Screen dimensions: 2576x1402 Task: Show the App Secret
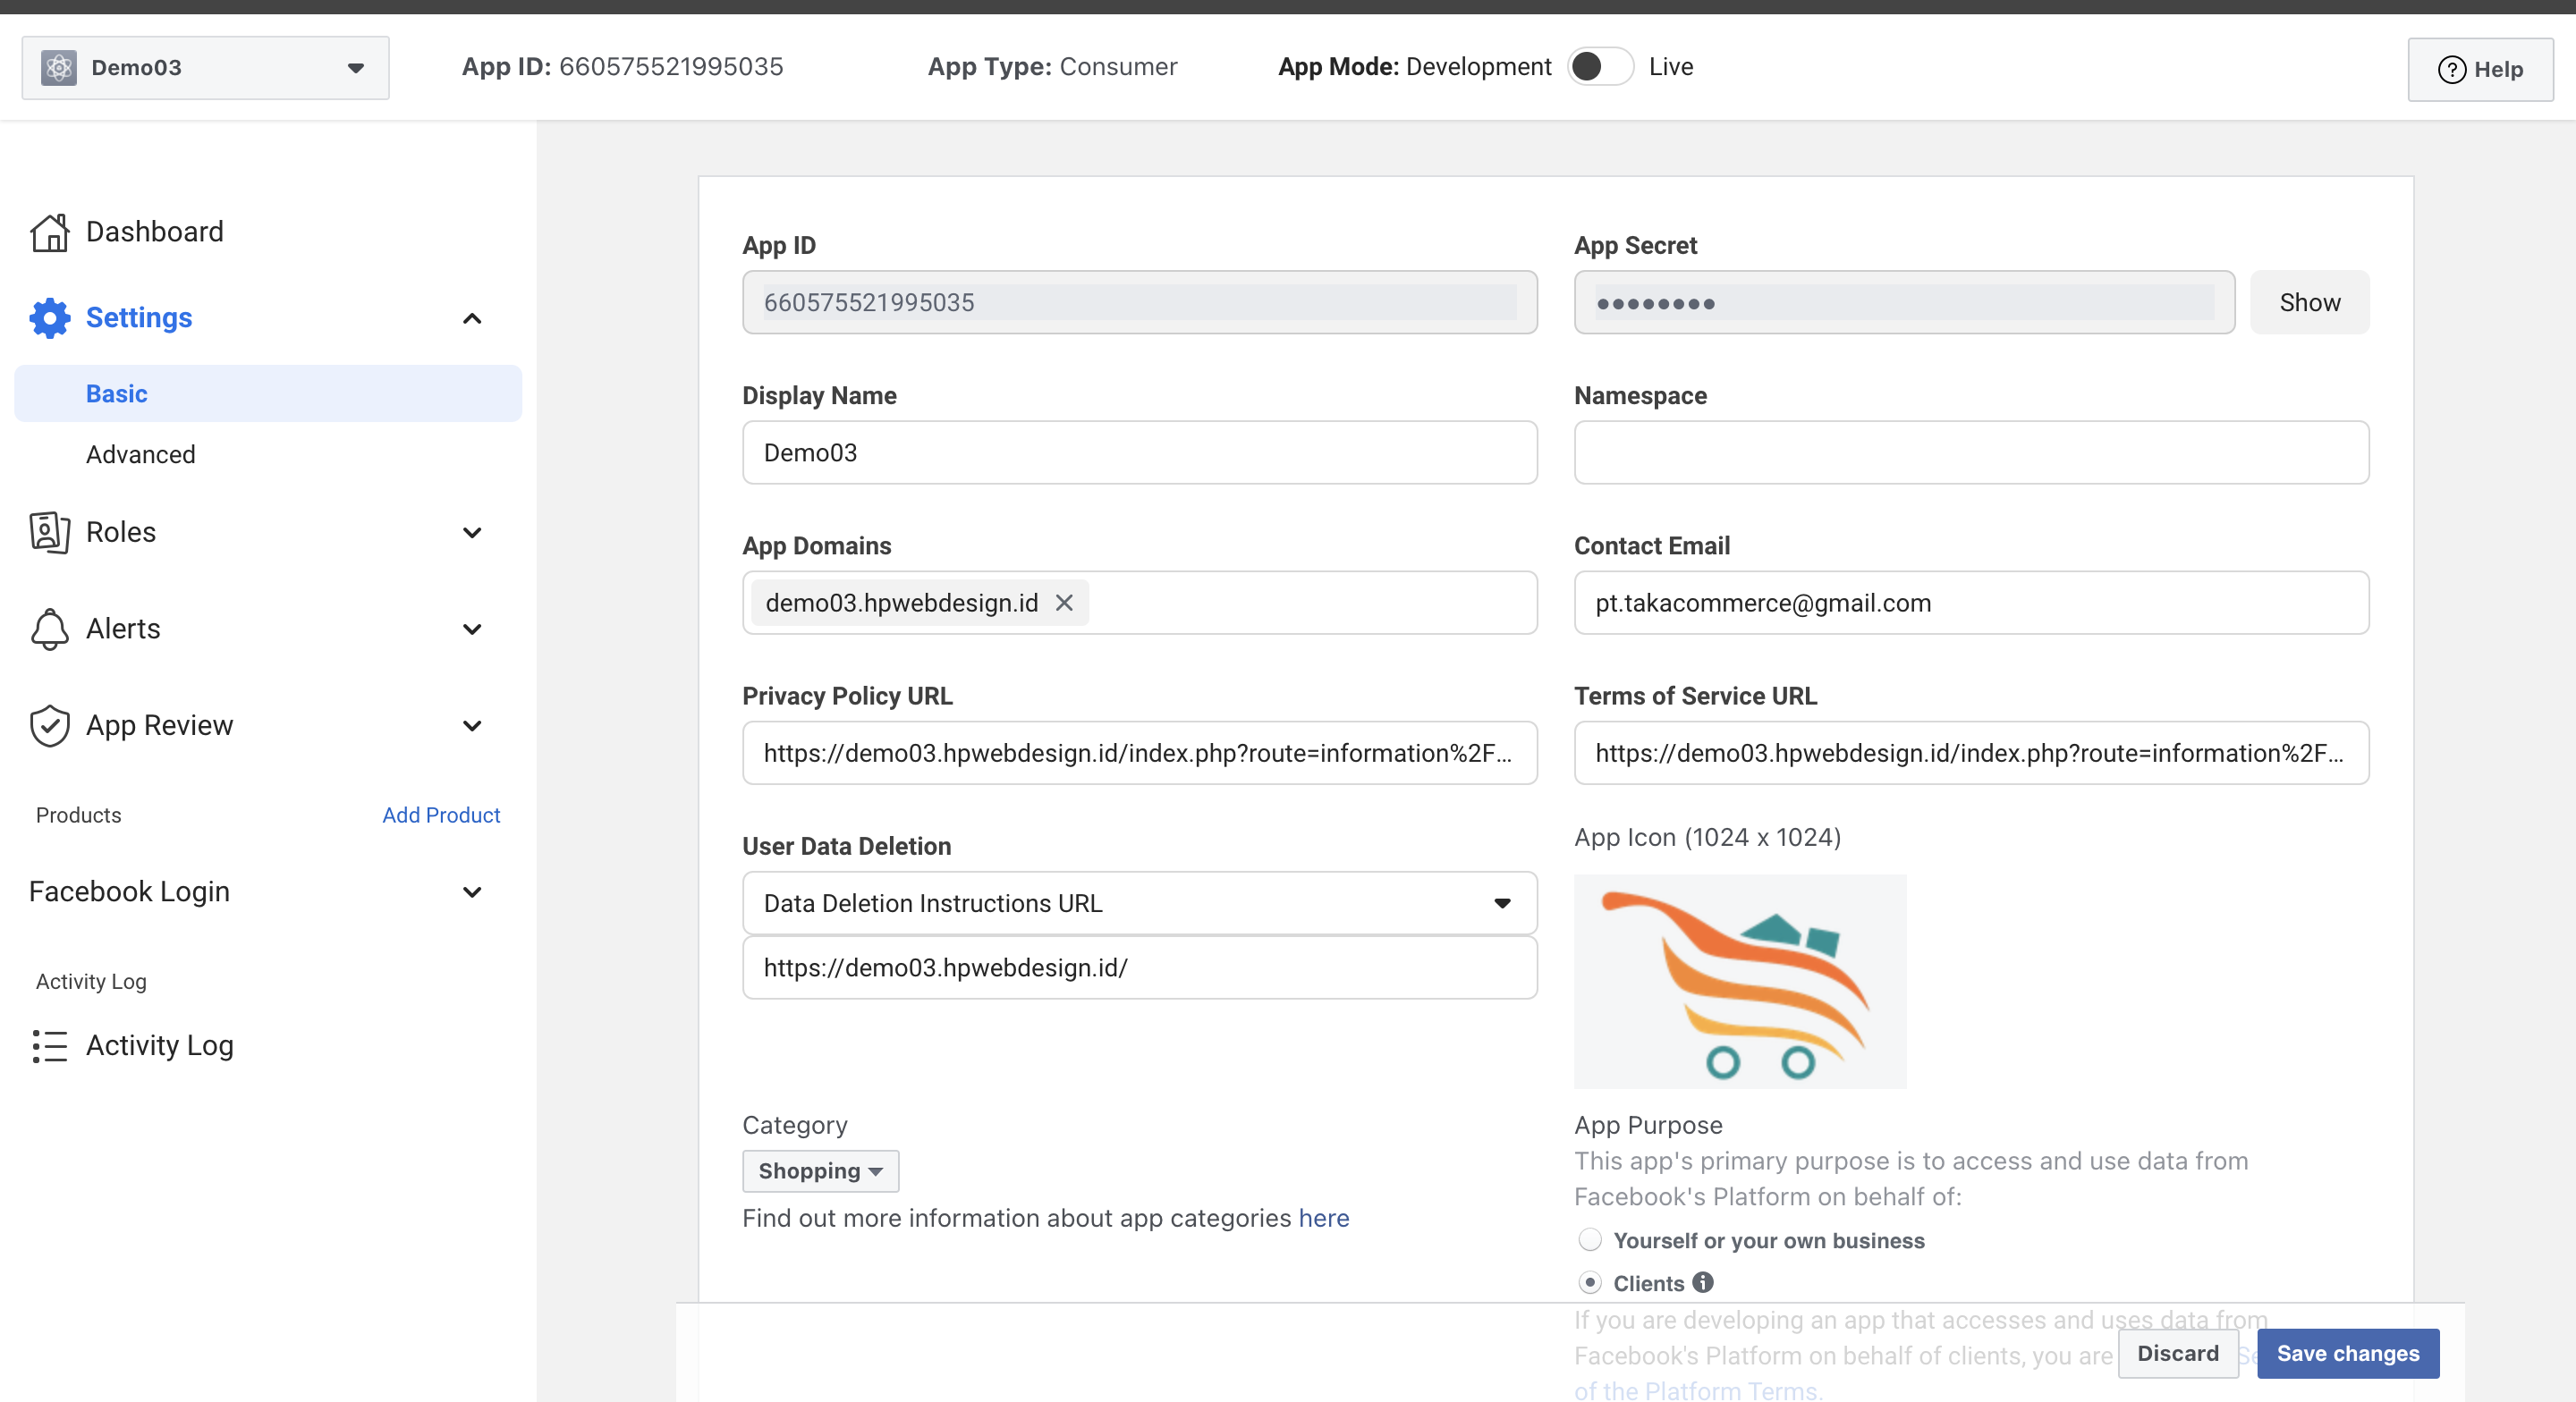[2309, 303]
